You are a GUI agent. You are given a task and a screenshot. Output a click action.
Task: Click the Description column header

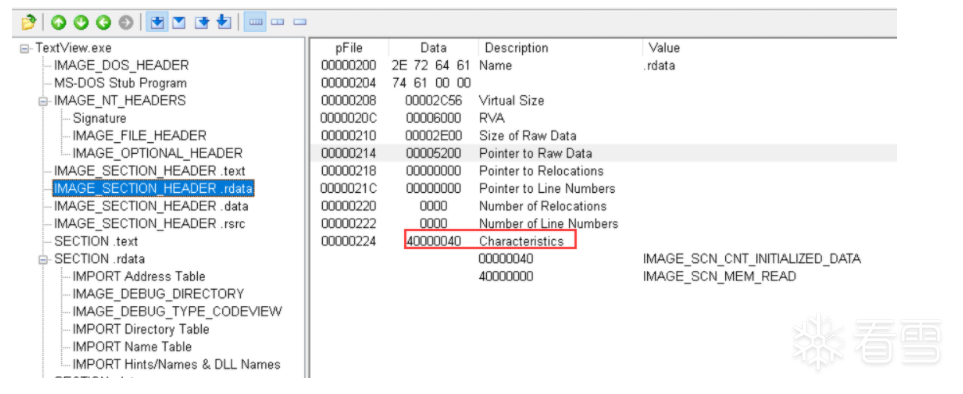click(517, 48)
